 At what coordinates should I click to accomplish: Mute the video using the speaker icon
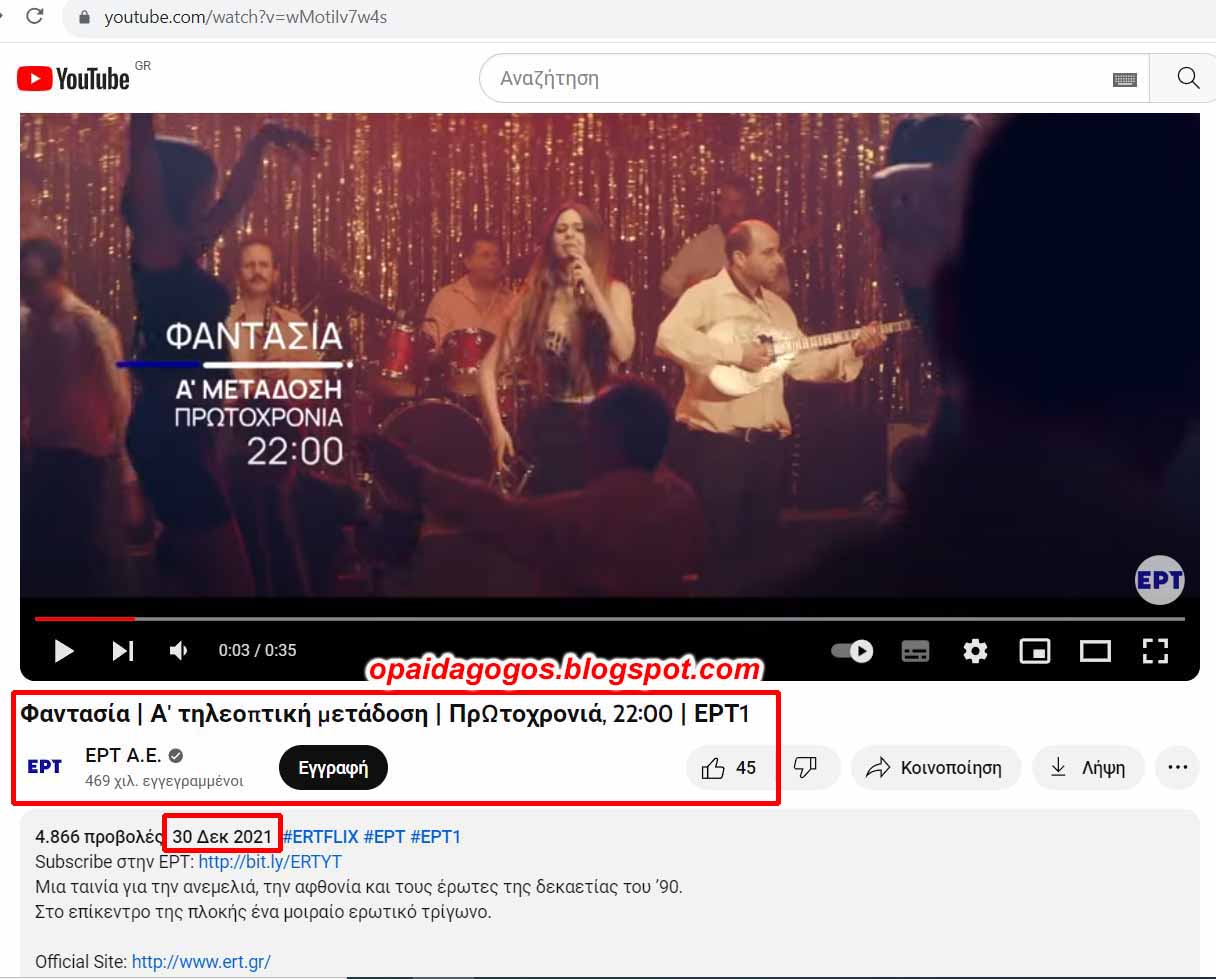[179, 651]
